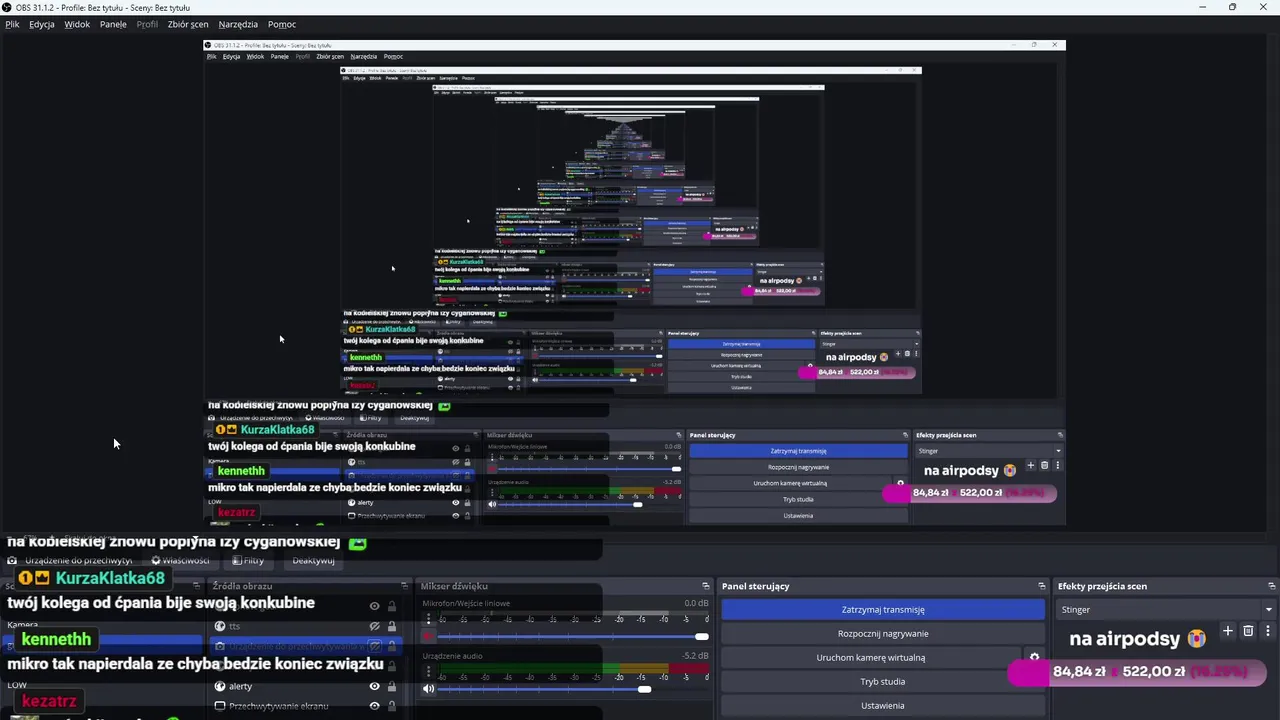Open Mikrofon/Wejście liniowe three-dot options
1280x720 pixels.
click(x=428, y=620)
